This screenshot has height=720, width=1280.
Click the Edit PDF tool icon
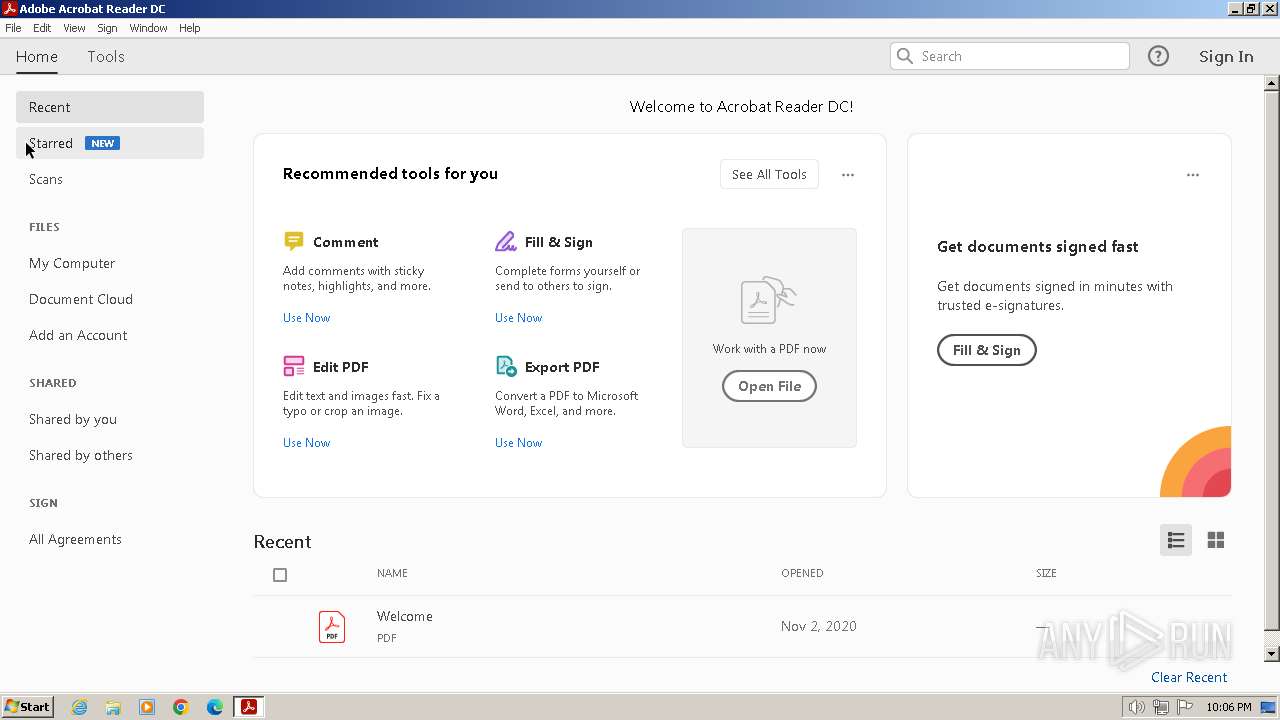point(294,366)
